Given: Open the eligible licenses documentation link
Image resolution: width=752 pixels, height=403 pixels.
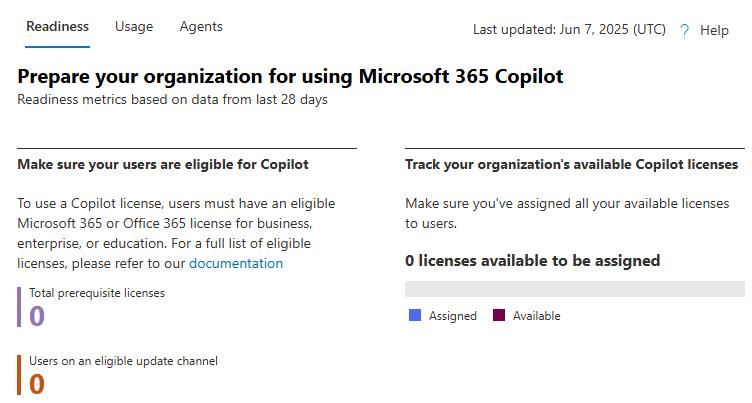Looking at the screenshot, I should 236,263.
